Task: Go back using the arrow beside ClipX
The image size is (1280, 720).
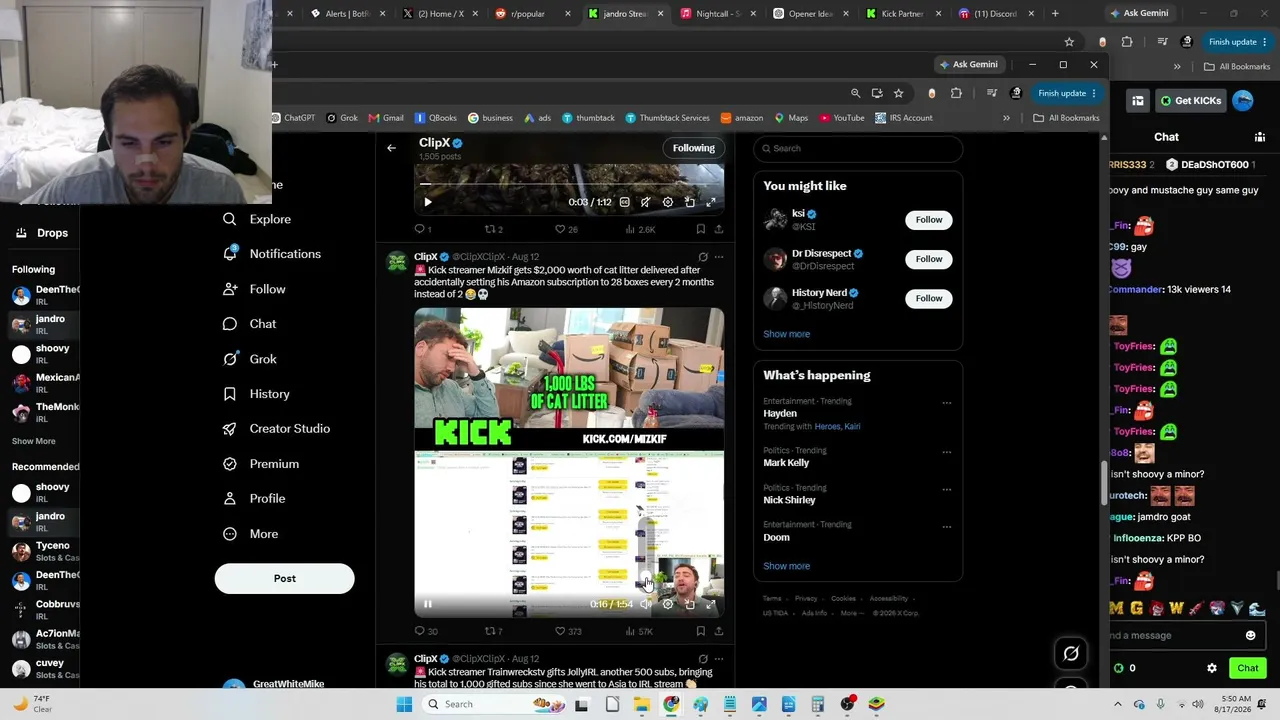Action: [391, 148]
